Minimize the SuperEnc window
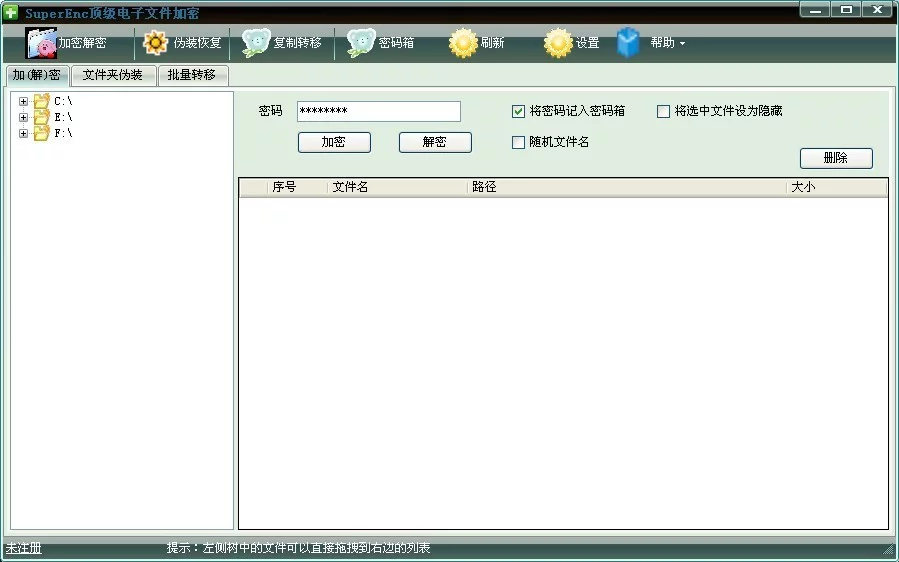Screen dimensions: 899x562 click(x=815, y=9)
